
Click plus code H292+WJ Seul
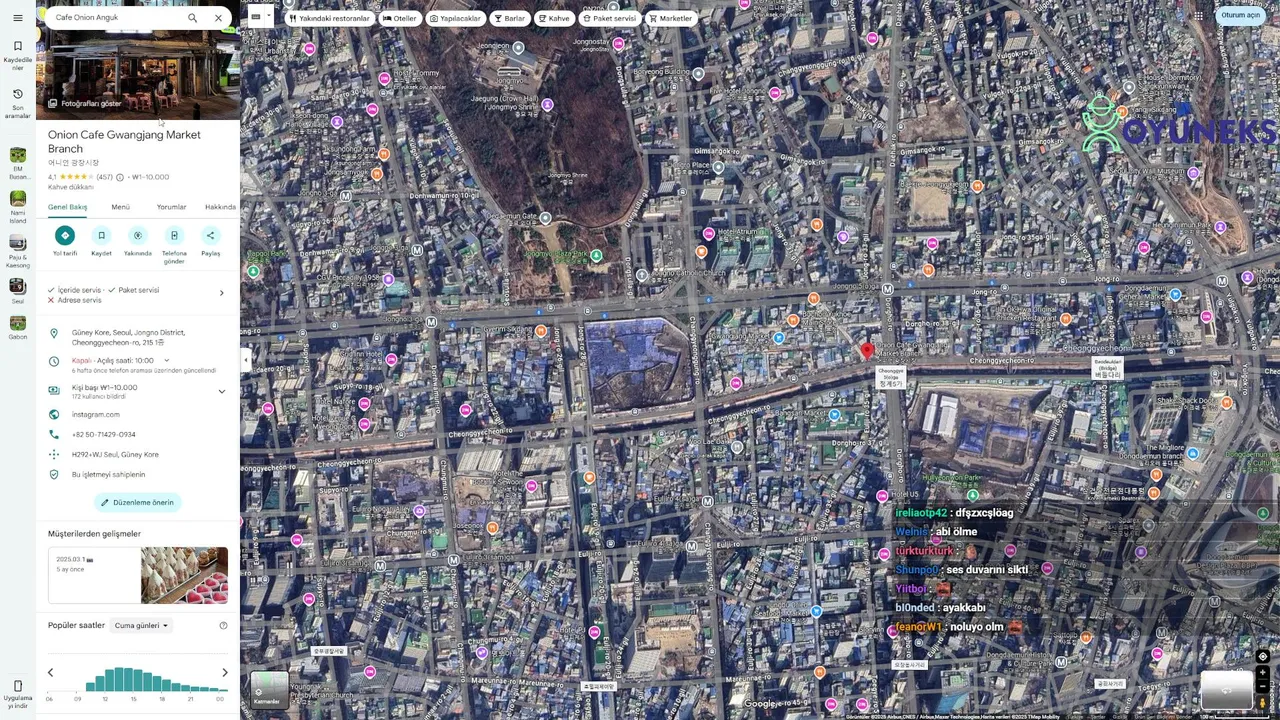[115, 454]
